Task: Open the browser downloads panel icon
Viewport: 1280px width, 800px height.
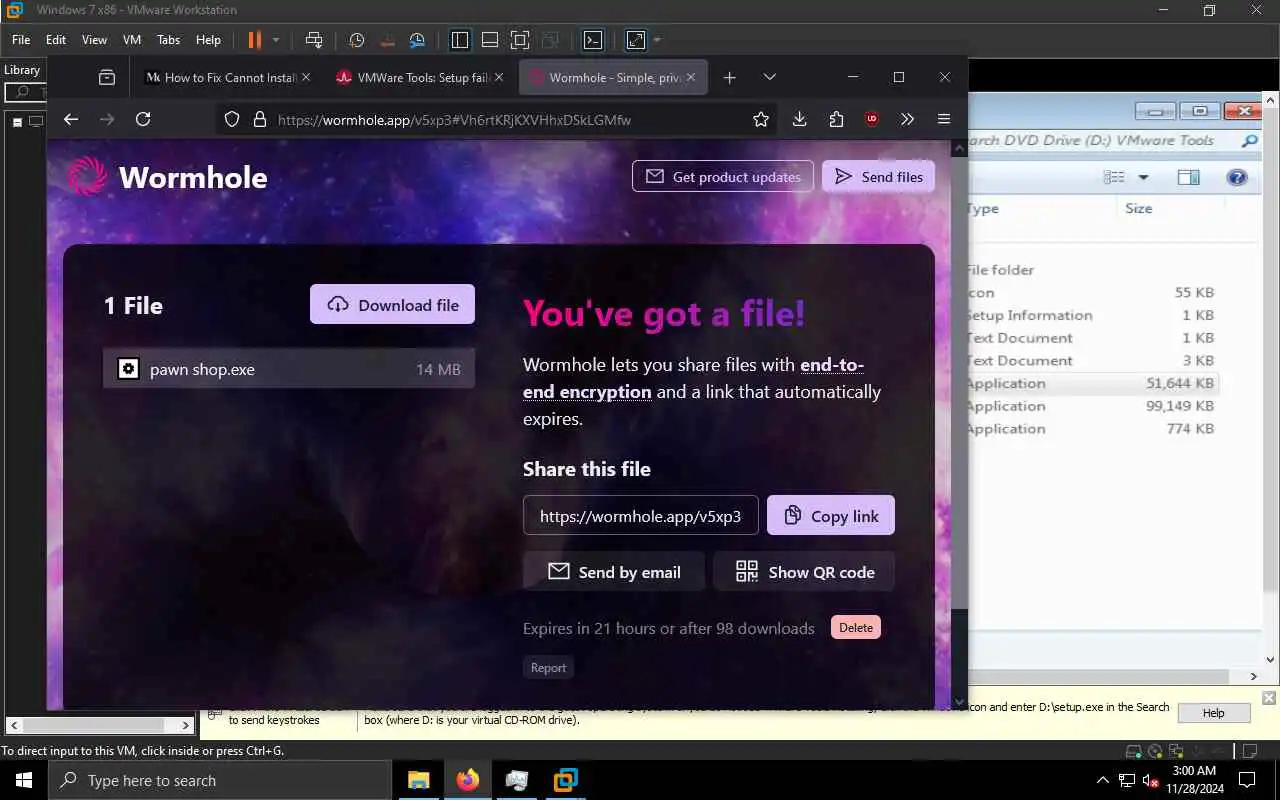Action: point(799,119)
